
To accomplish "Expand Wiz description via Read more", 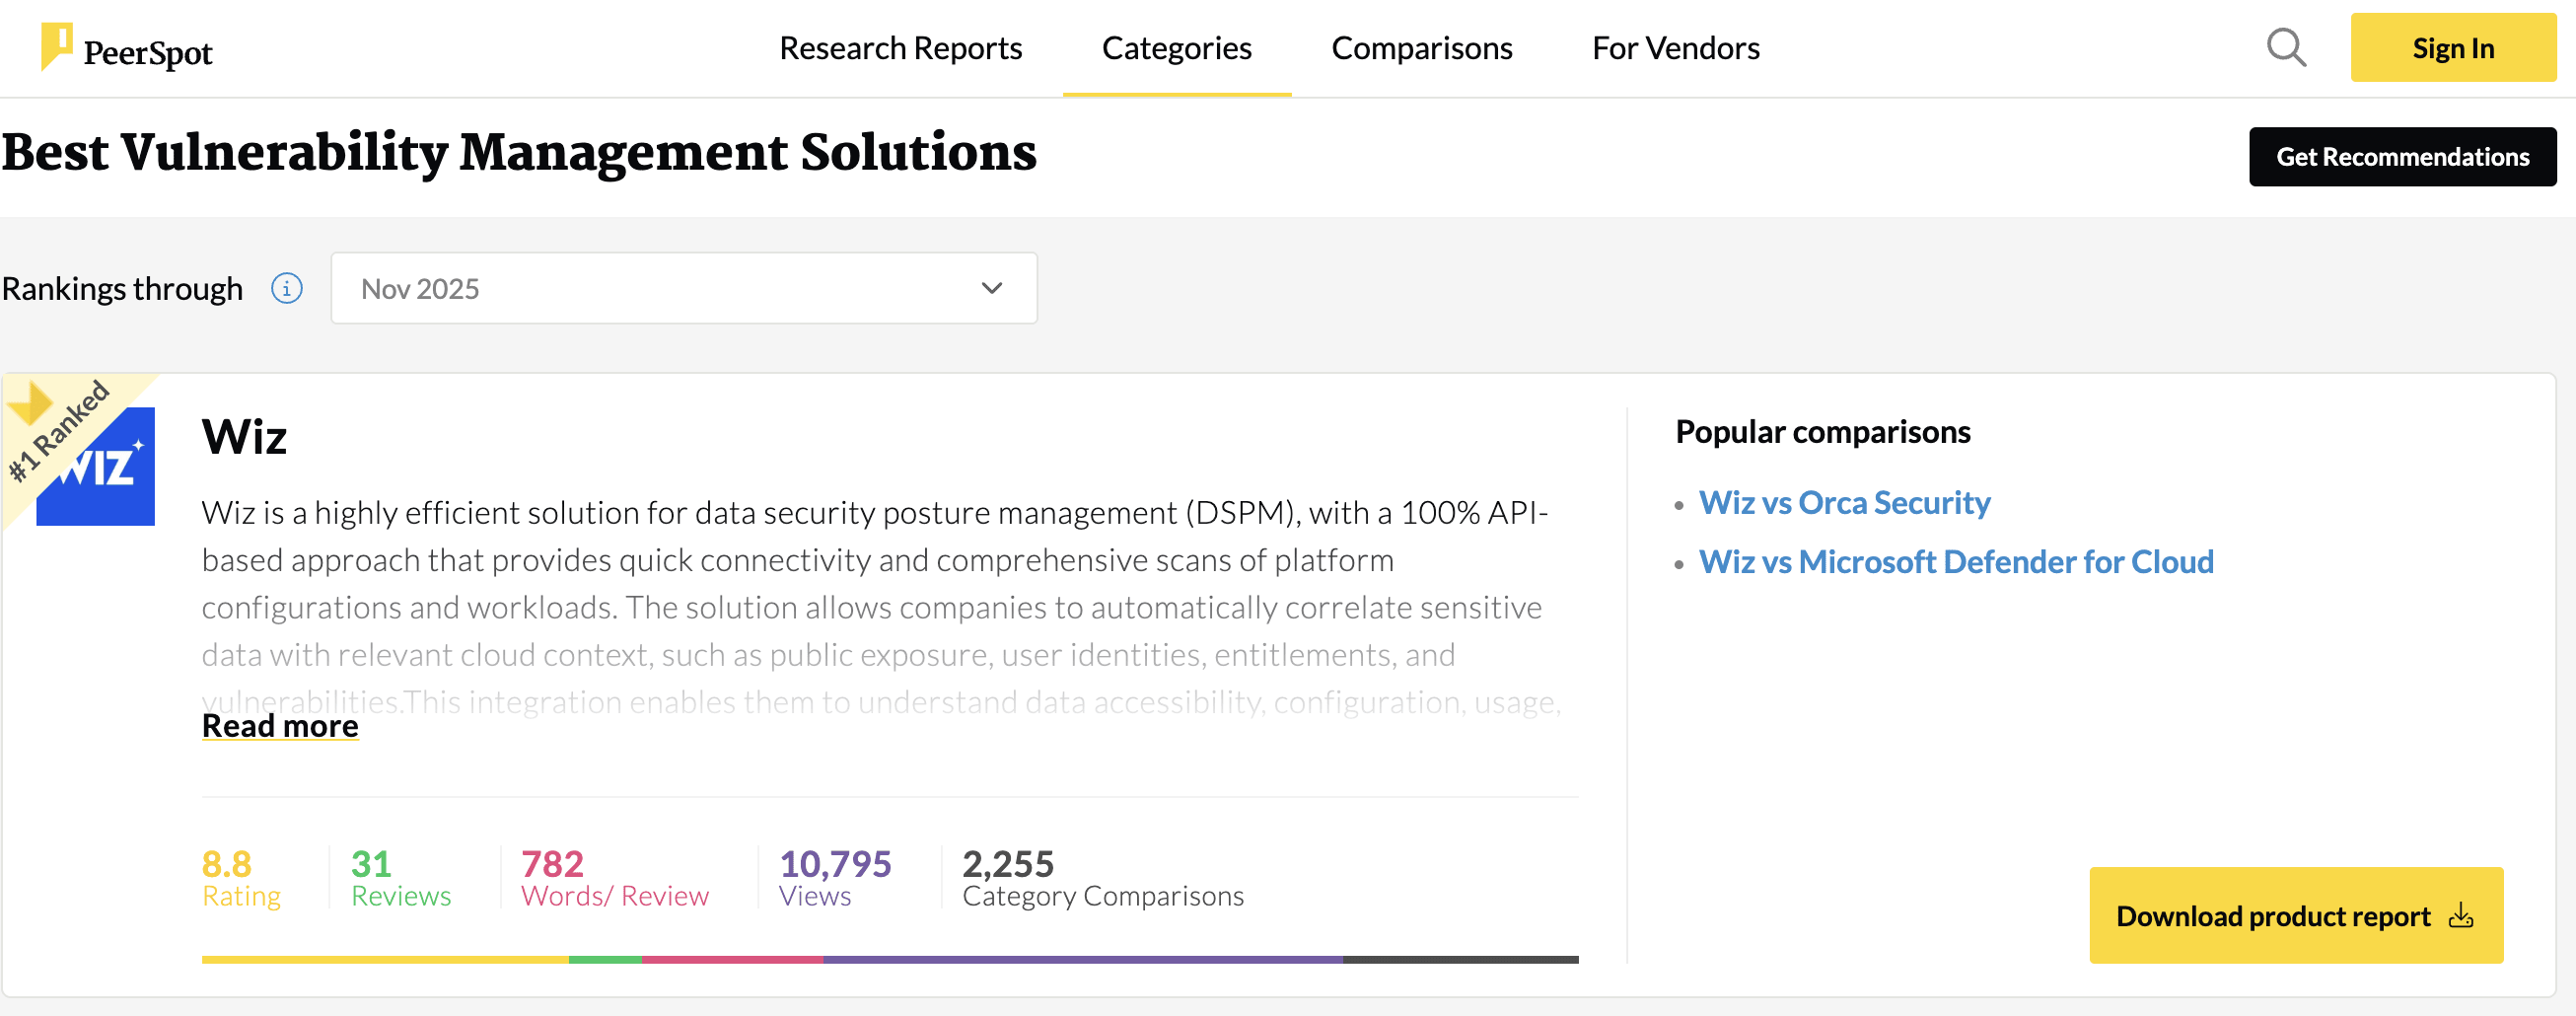I will click(x=280, y=725).
